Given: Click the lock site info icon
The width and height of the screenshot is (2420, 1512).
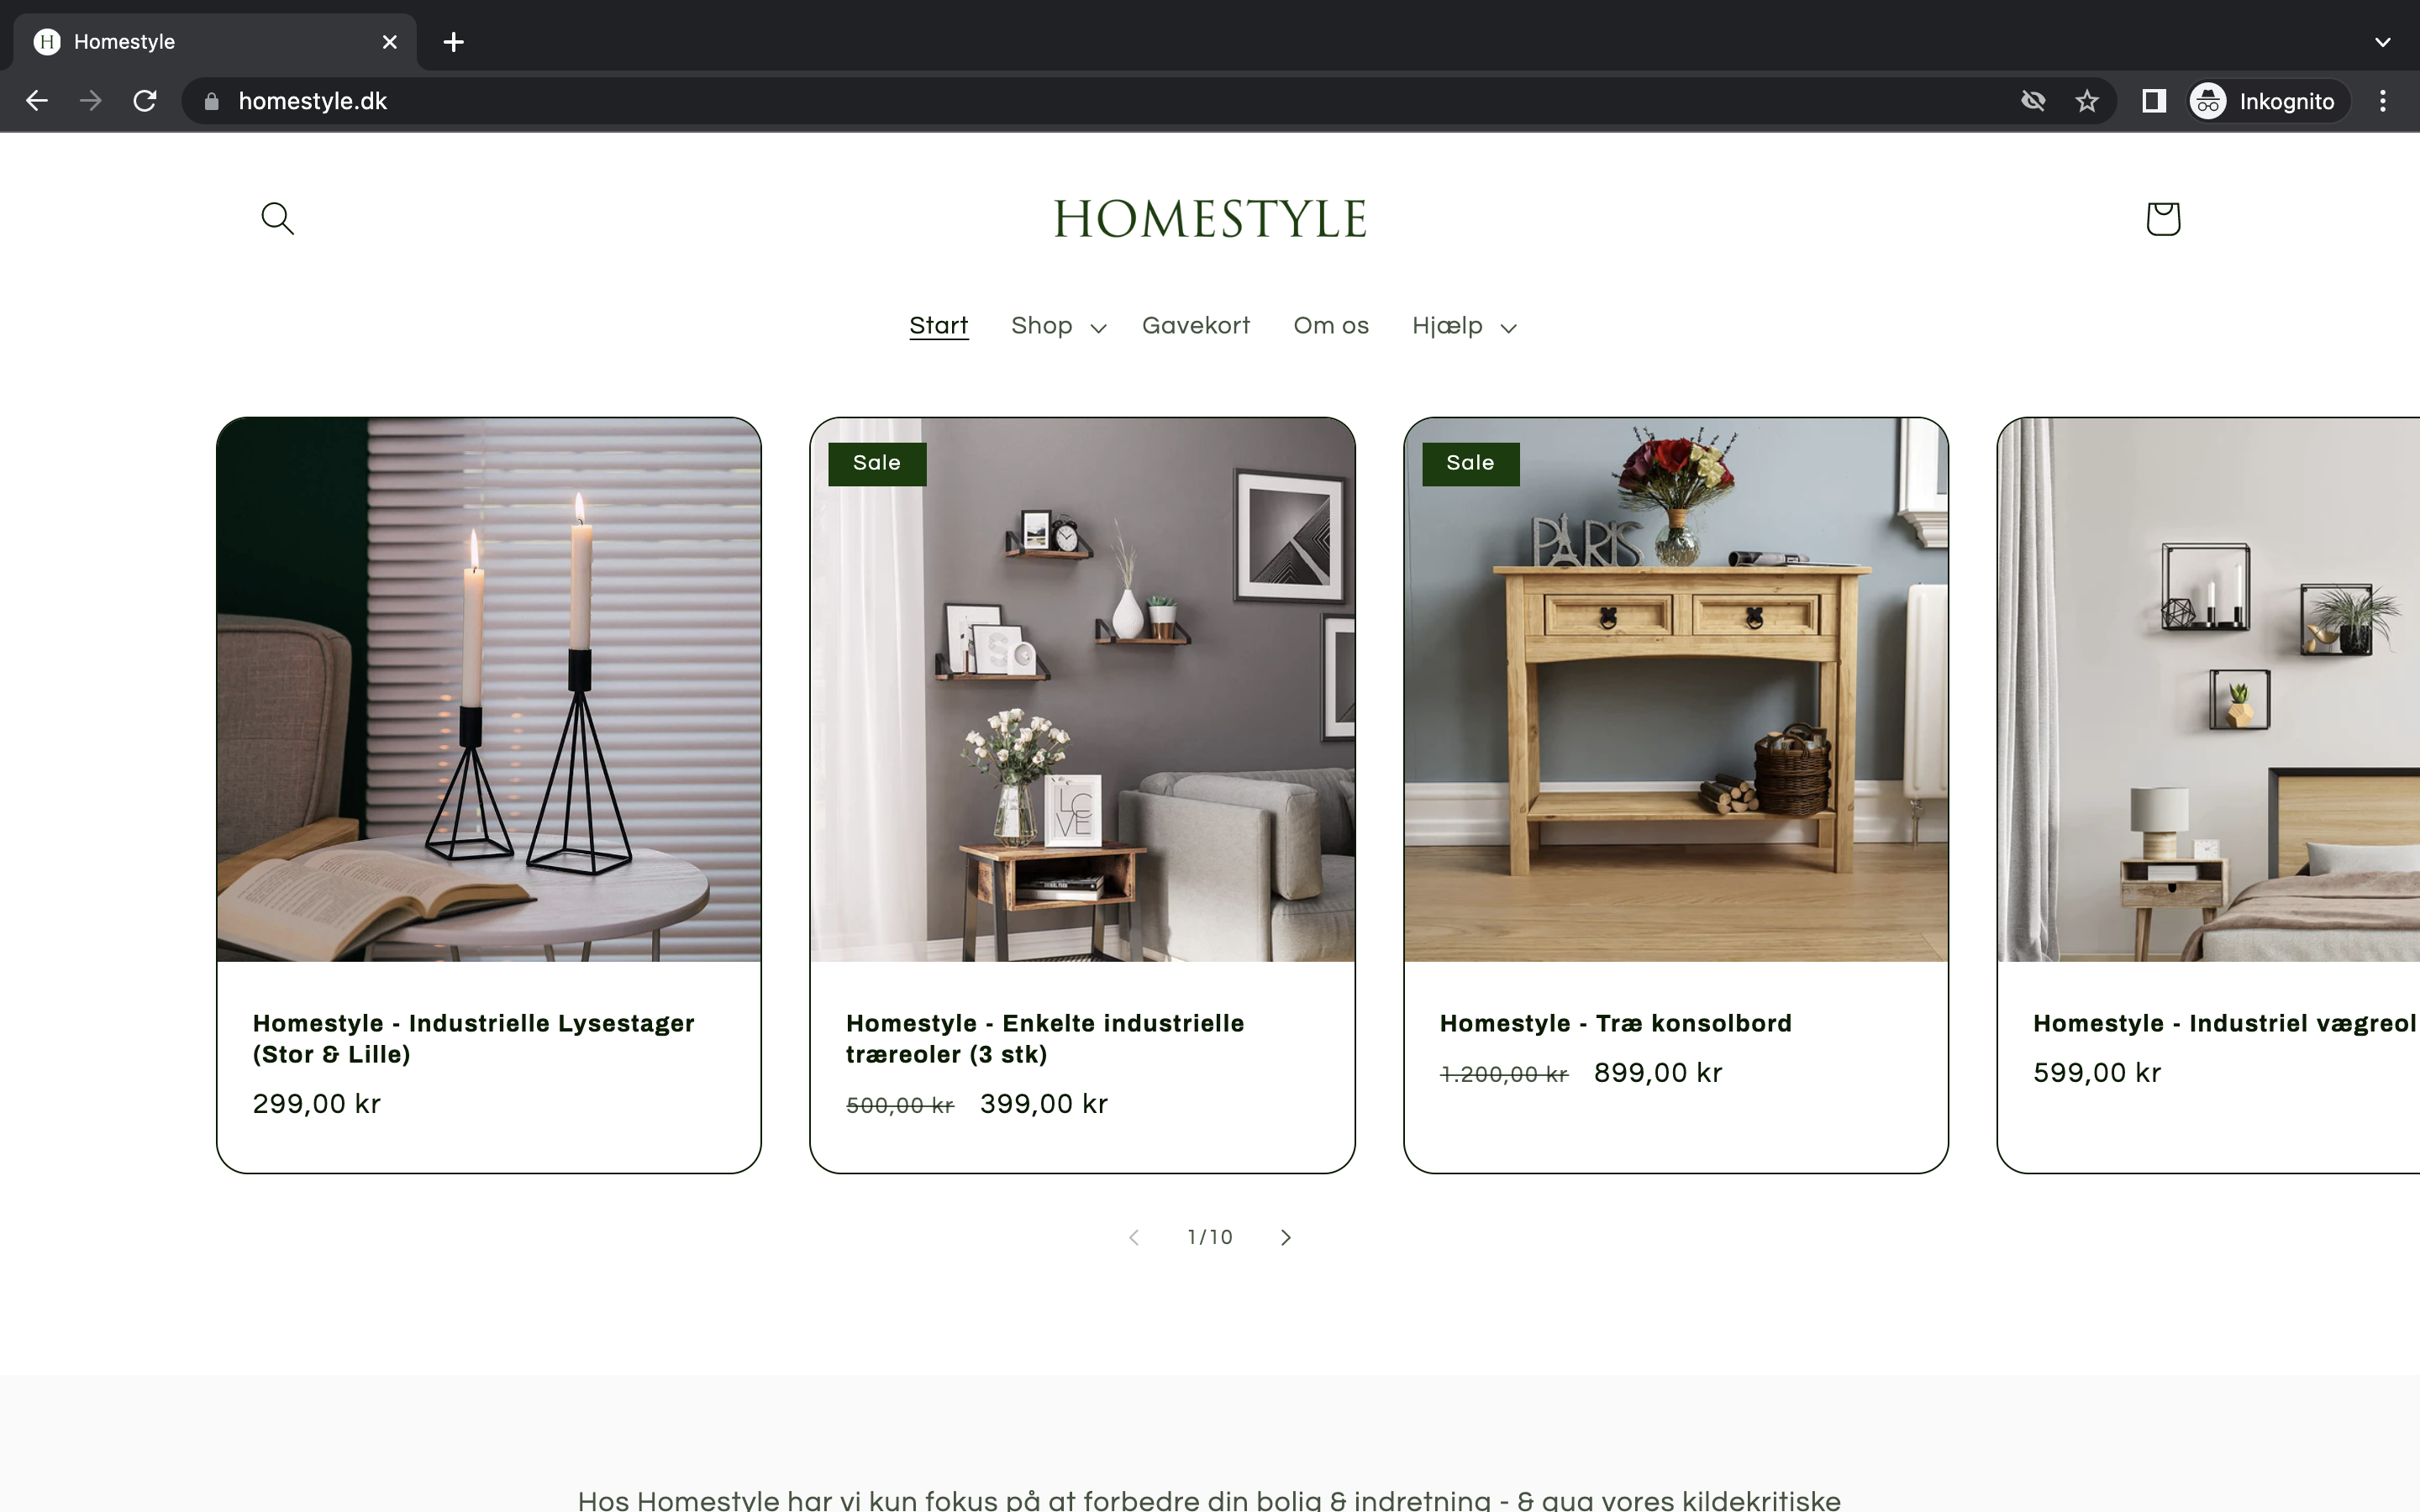Looking at the screenshot, I should (x=211, y=101).
